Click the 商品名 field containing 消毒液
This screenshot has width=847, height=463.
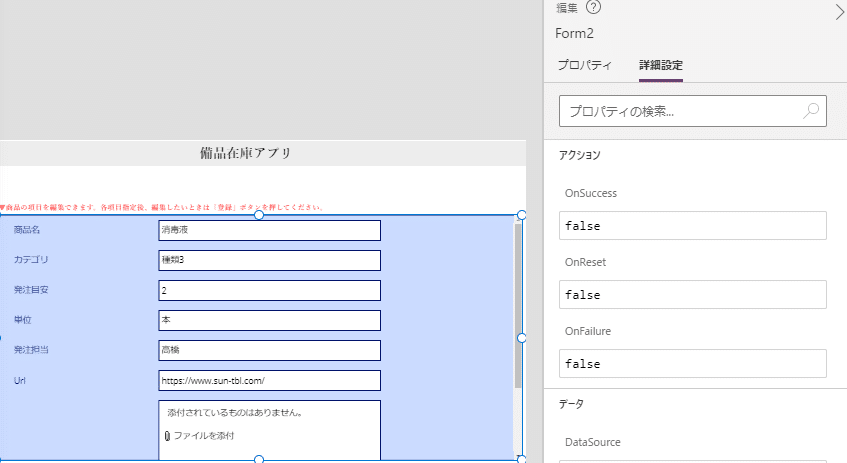click(x=270, y=230)
